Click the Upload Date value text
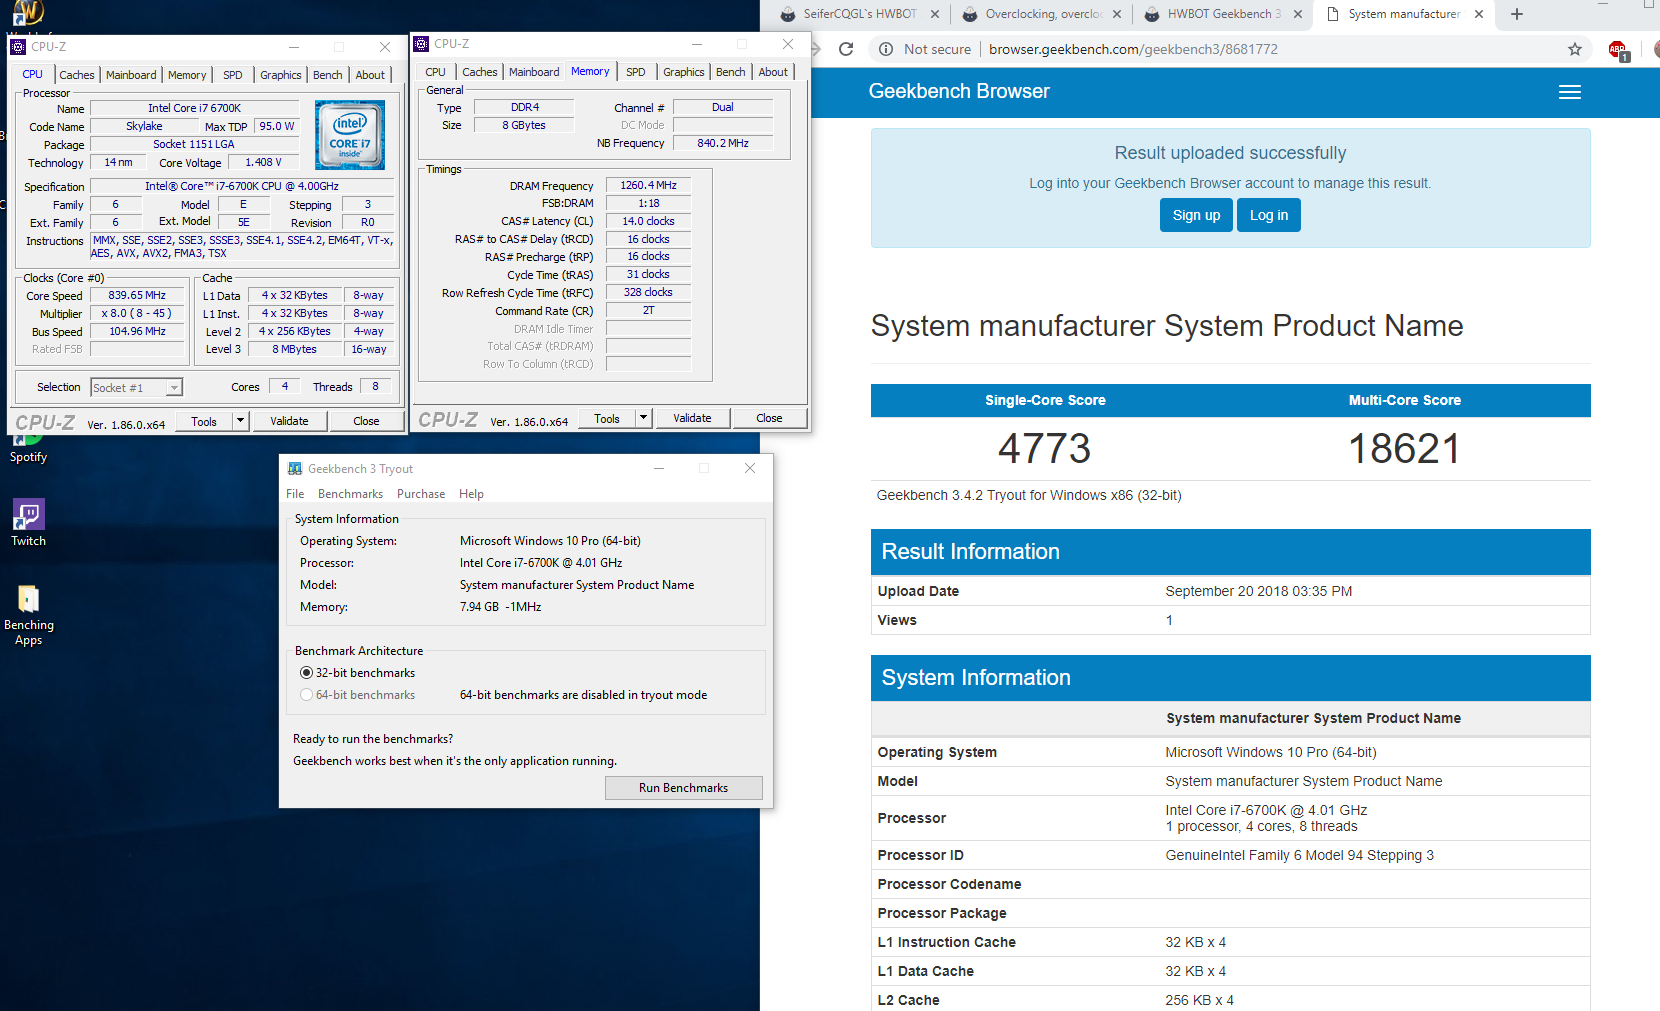Viewport: 1660px width, 1011px height. click(1258, 591)
